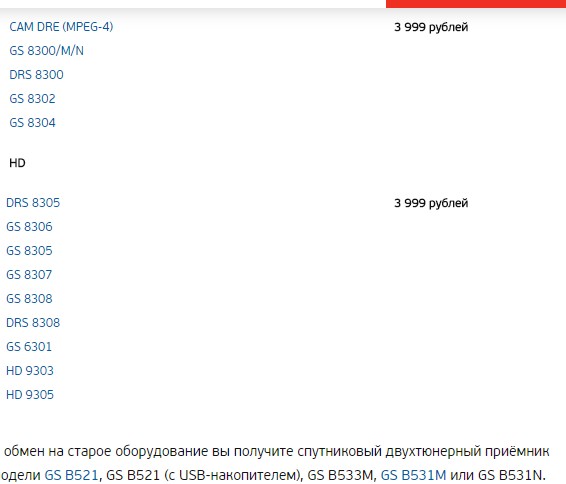Open the GS 6301 link
Image resolution: width=566 pixels, height=484 pixels.
pos(29,346)
